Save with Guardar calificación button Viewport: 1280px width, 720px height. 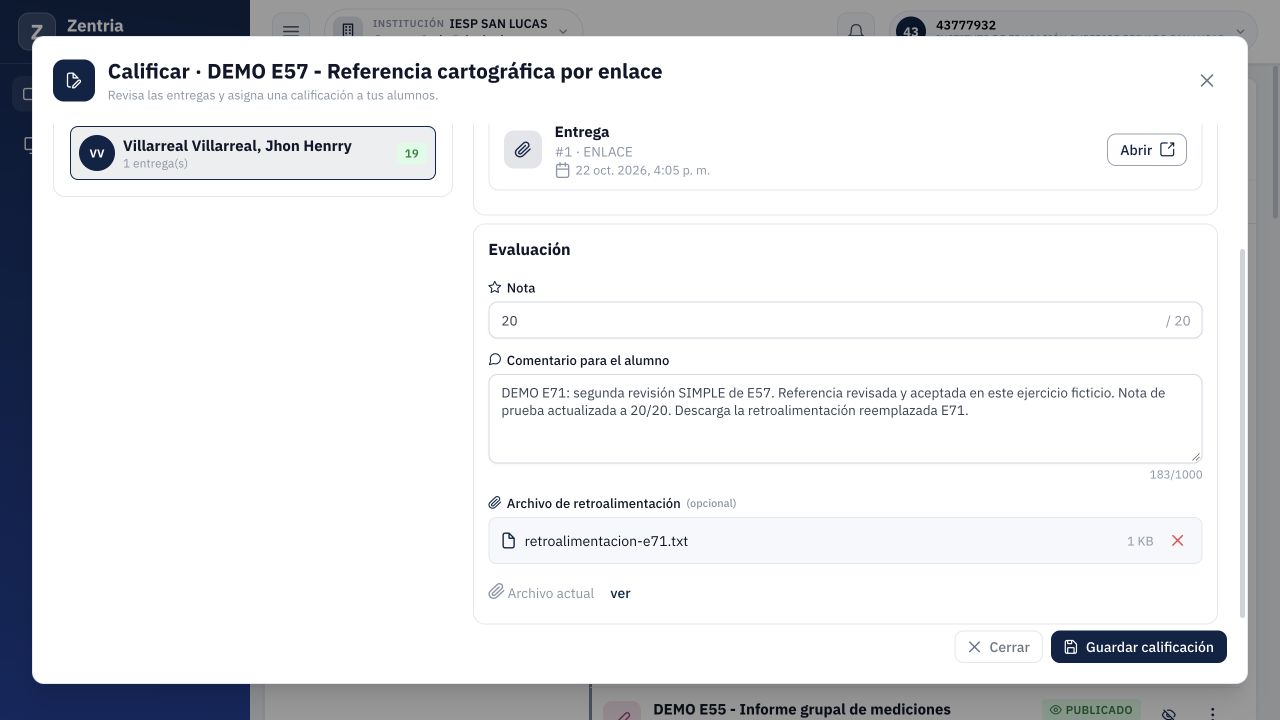tap(1139, 647)
